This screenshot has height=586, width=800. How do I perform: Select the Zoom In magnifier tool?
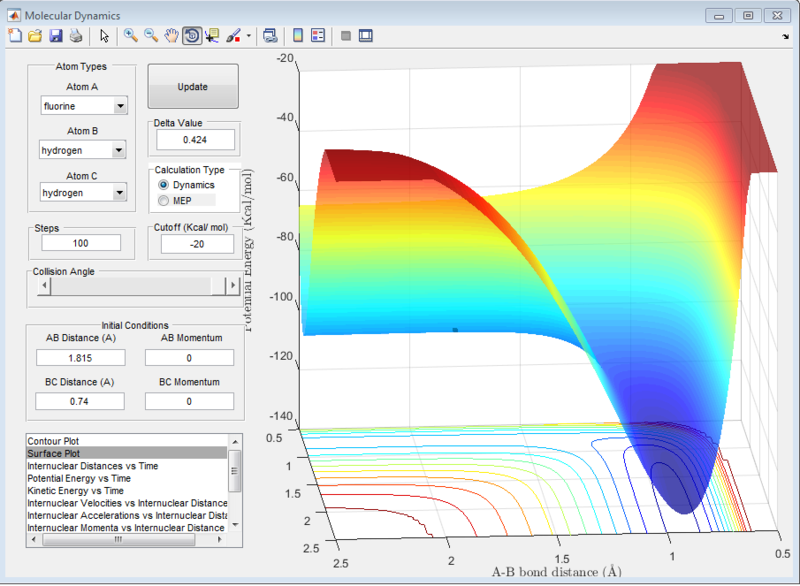point(130,36)
